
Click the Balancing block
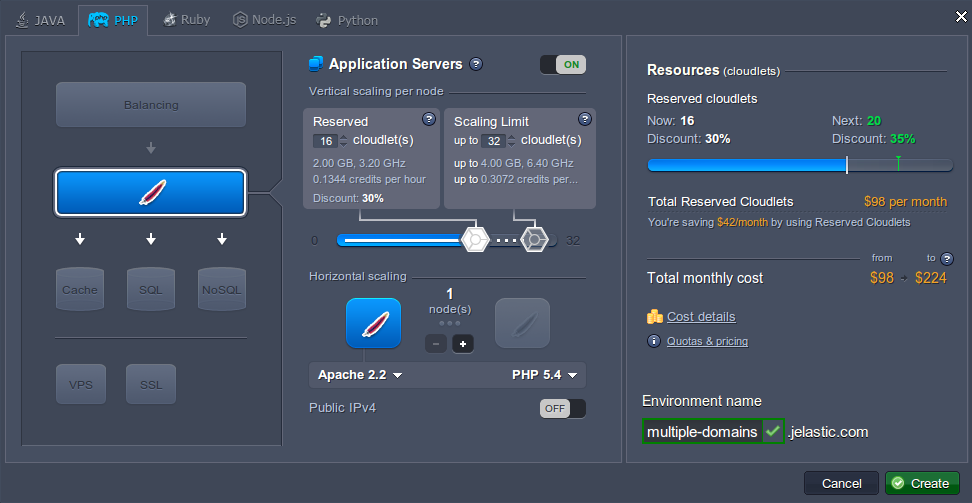151,105
